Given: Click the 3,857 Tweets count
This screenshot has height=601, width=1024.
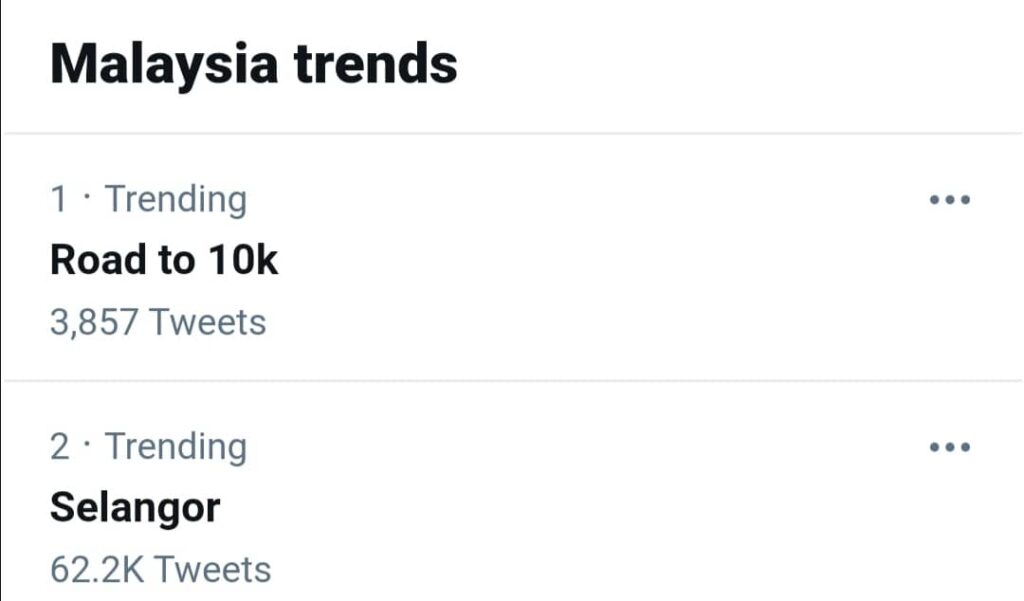Looking at the screenshot, I should coord(158,323).
